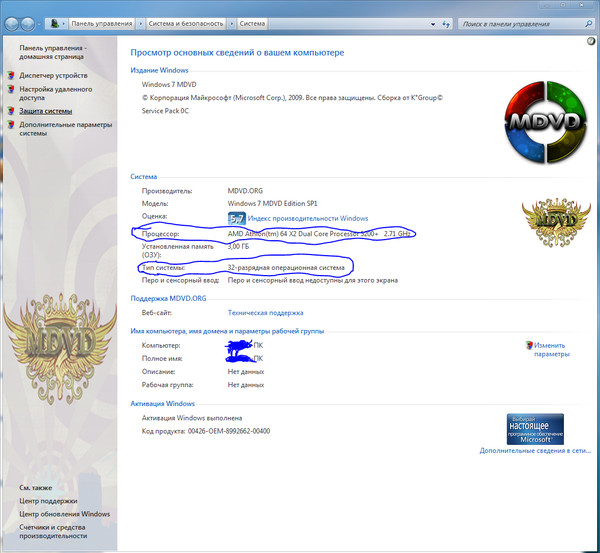Open Дополнительные сведения в сети link
Viewport: 600px width, 553px height.
point(535,451)
